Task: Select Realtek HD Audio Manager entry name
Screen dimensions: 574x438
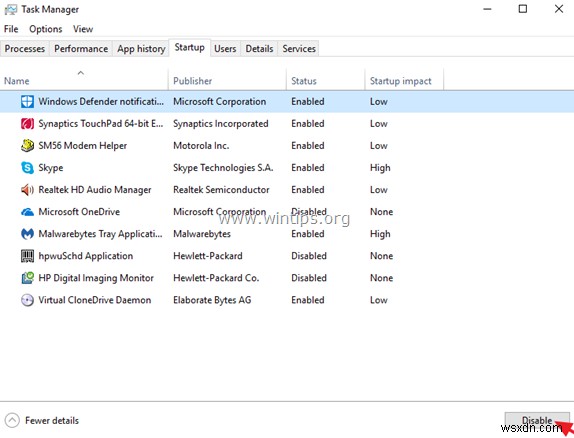Action: [x=95, y=190]
